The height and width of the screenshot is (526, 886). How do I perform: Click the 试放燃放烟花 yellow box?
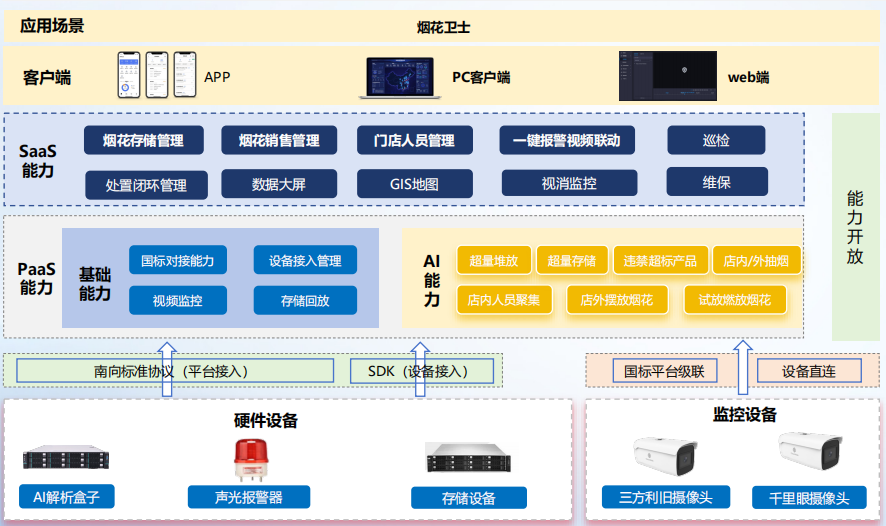point(734,299)
